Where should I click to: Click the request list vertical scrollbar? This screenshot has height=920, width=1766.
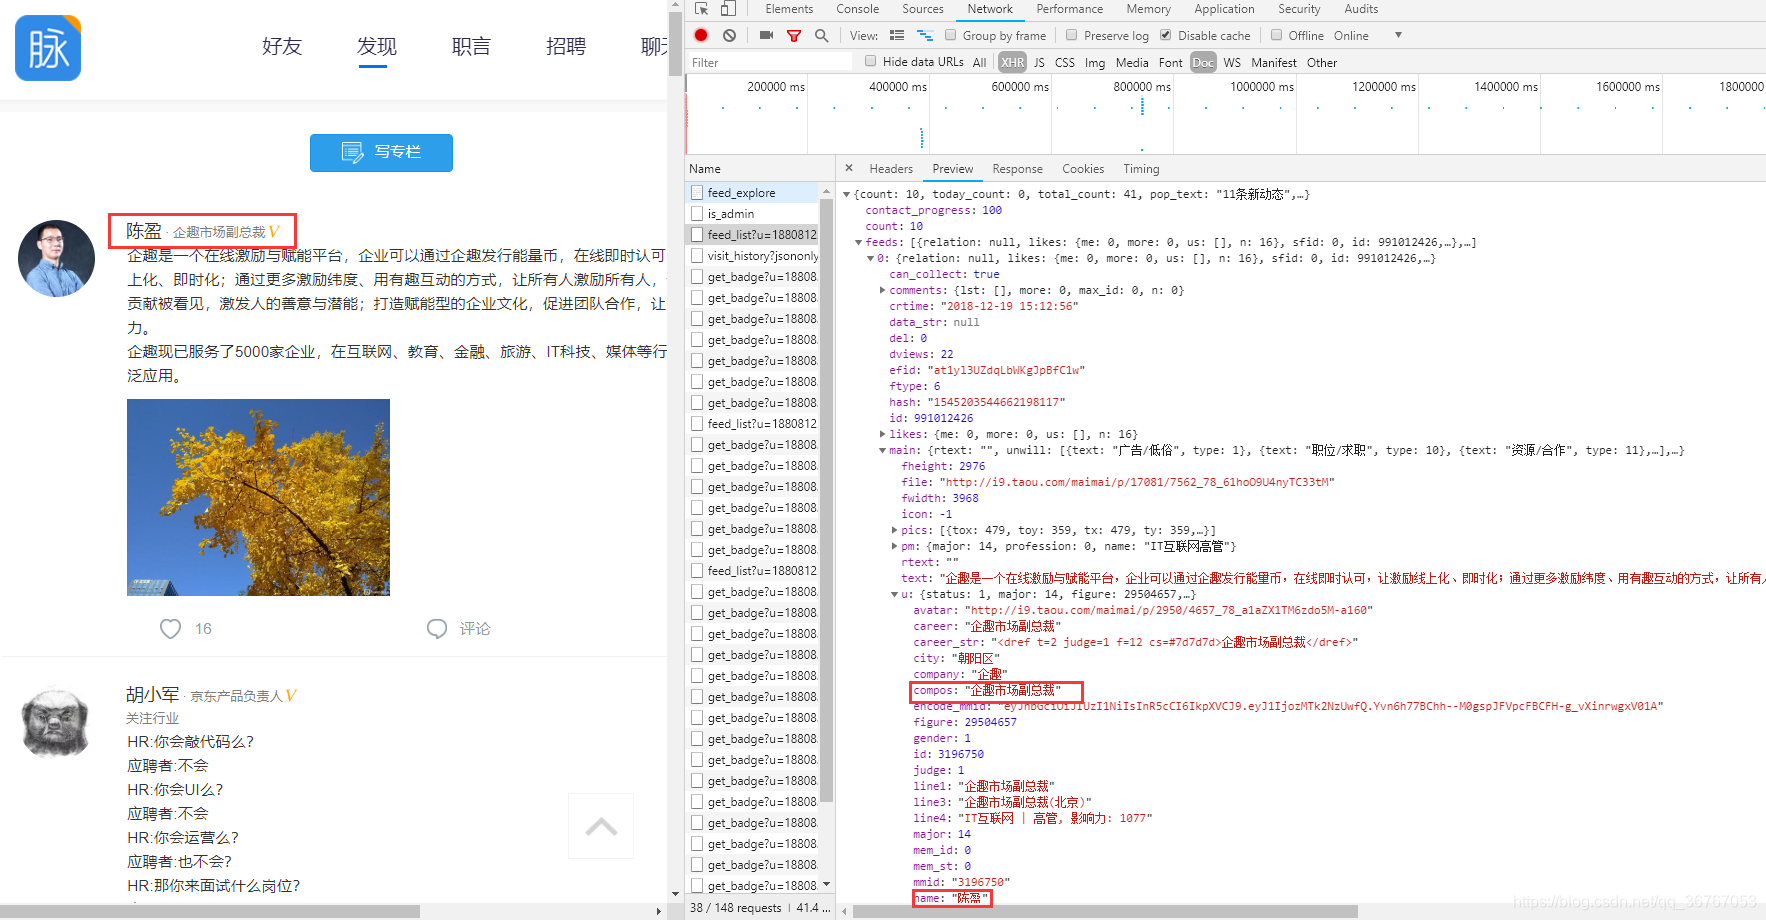827,500
